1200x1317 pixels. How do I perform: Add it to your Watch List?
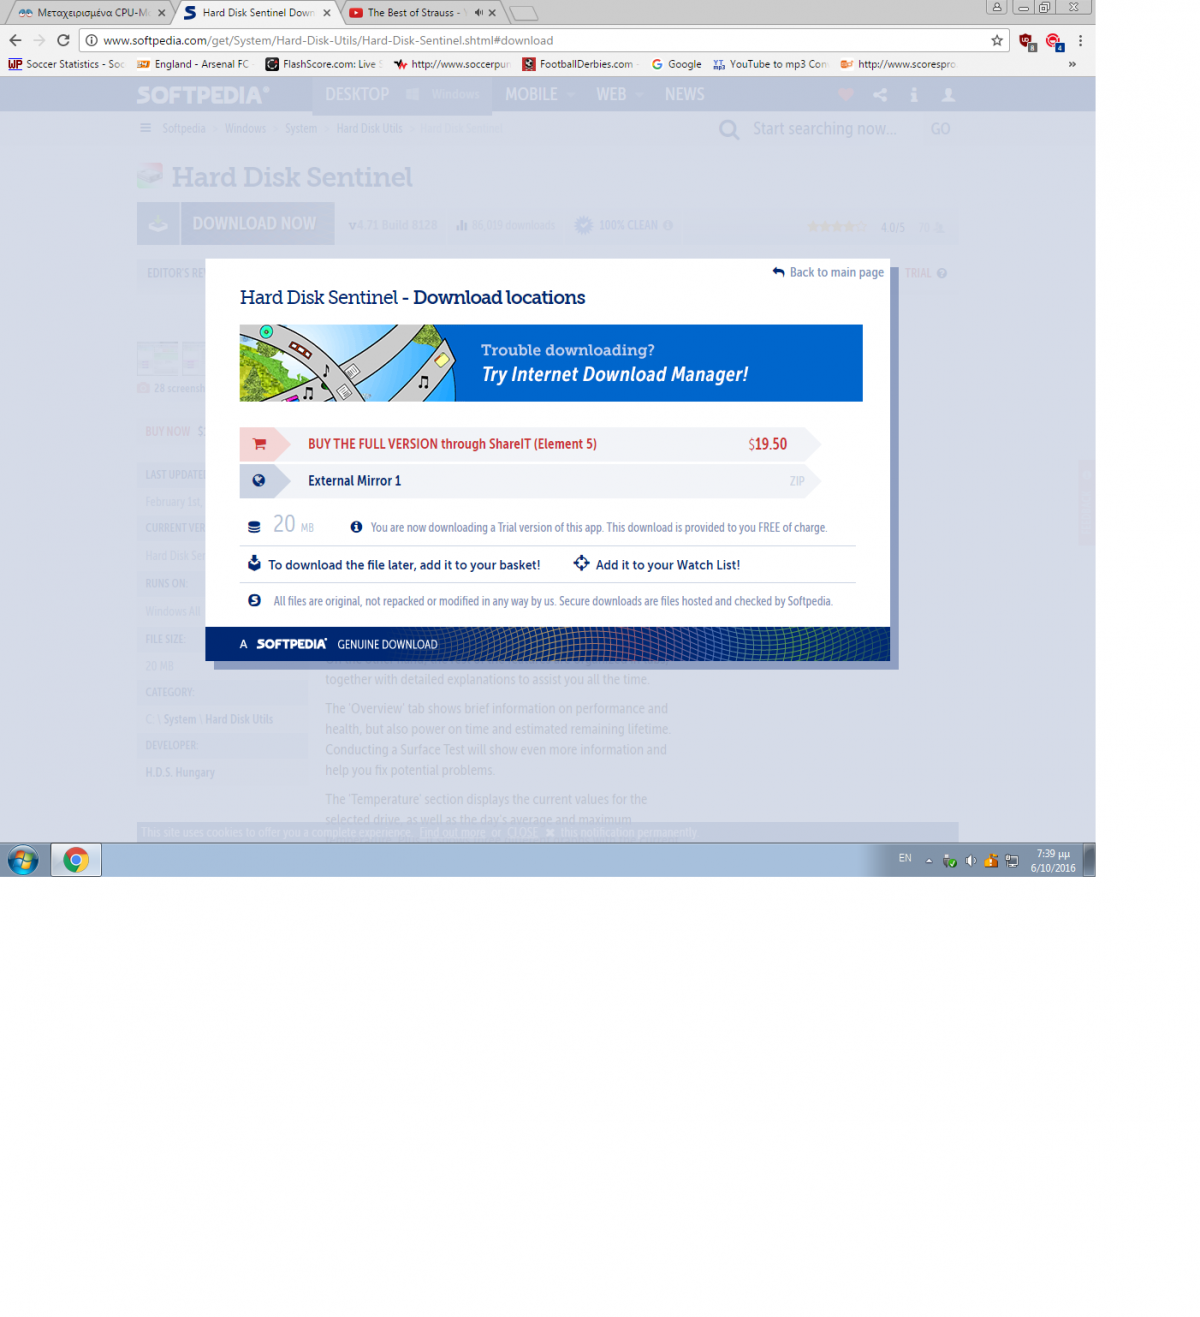click(668, 565)
